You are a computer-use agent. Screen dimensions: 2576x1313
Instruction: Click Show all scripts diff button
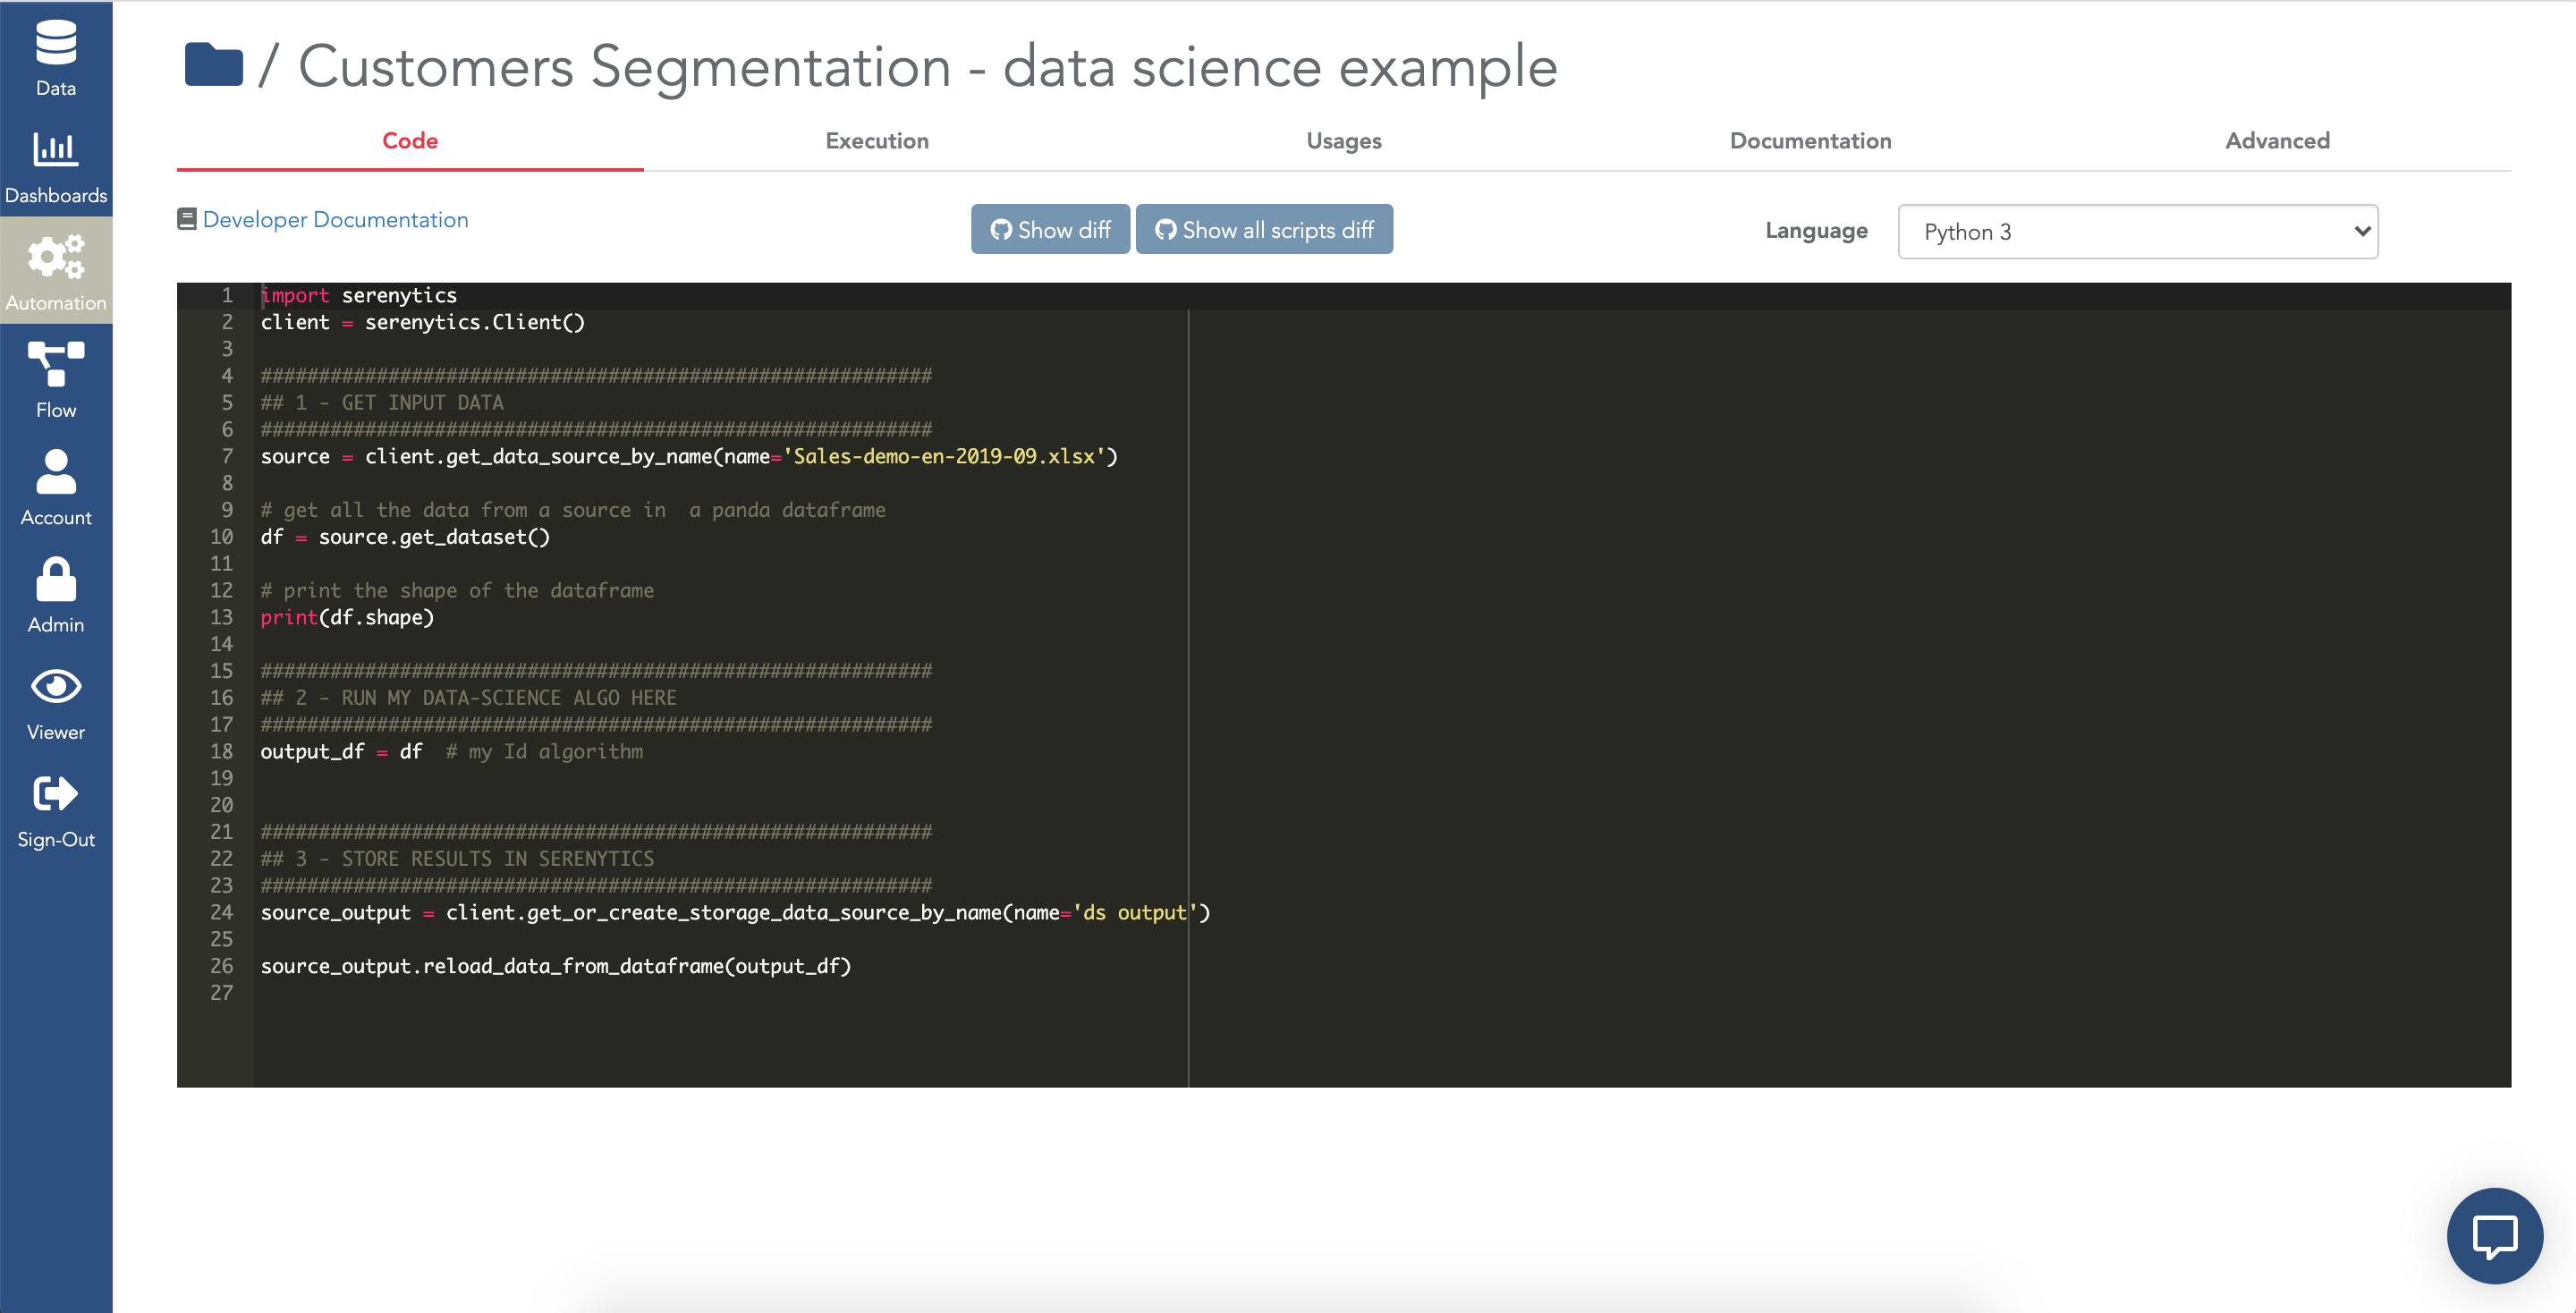coord(1264,230)
